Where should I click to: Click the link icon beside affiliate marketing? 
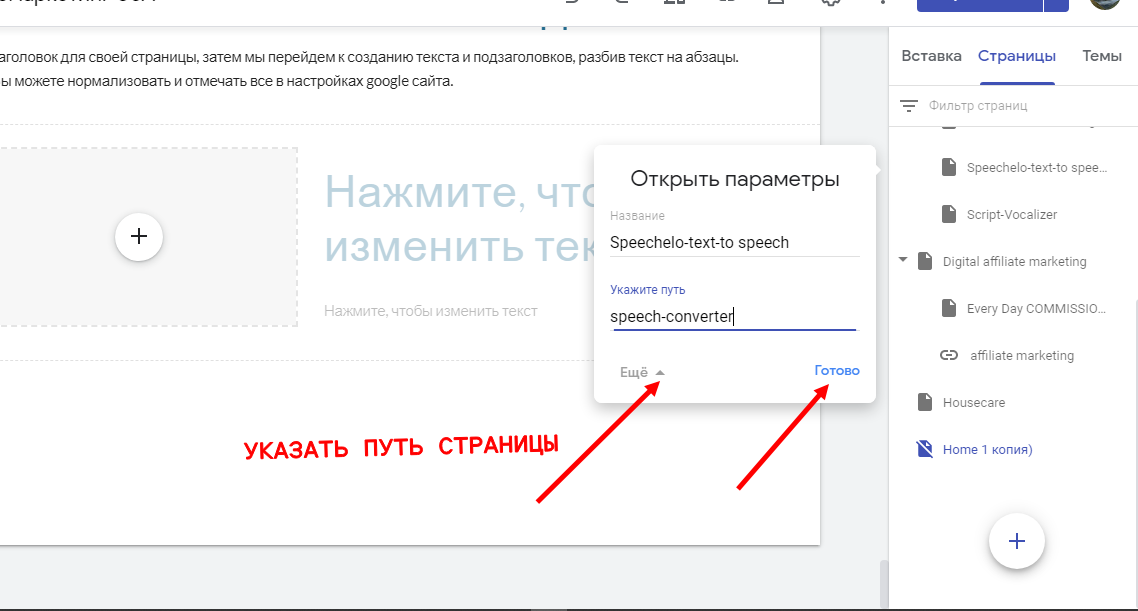click(949, 356)
